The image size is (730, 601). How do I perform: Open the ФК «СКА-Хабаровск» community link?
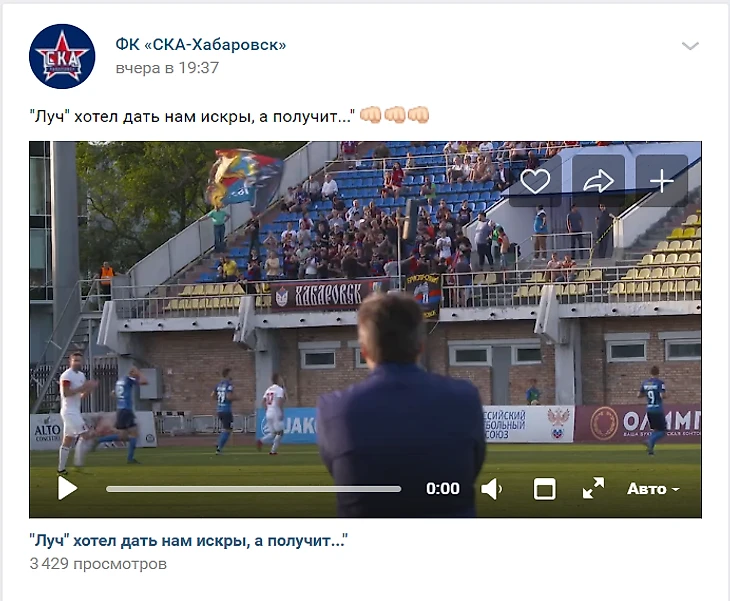tap(201, 45)
